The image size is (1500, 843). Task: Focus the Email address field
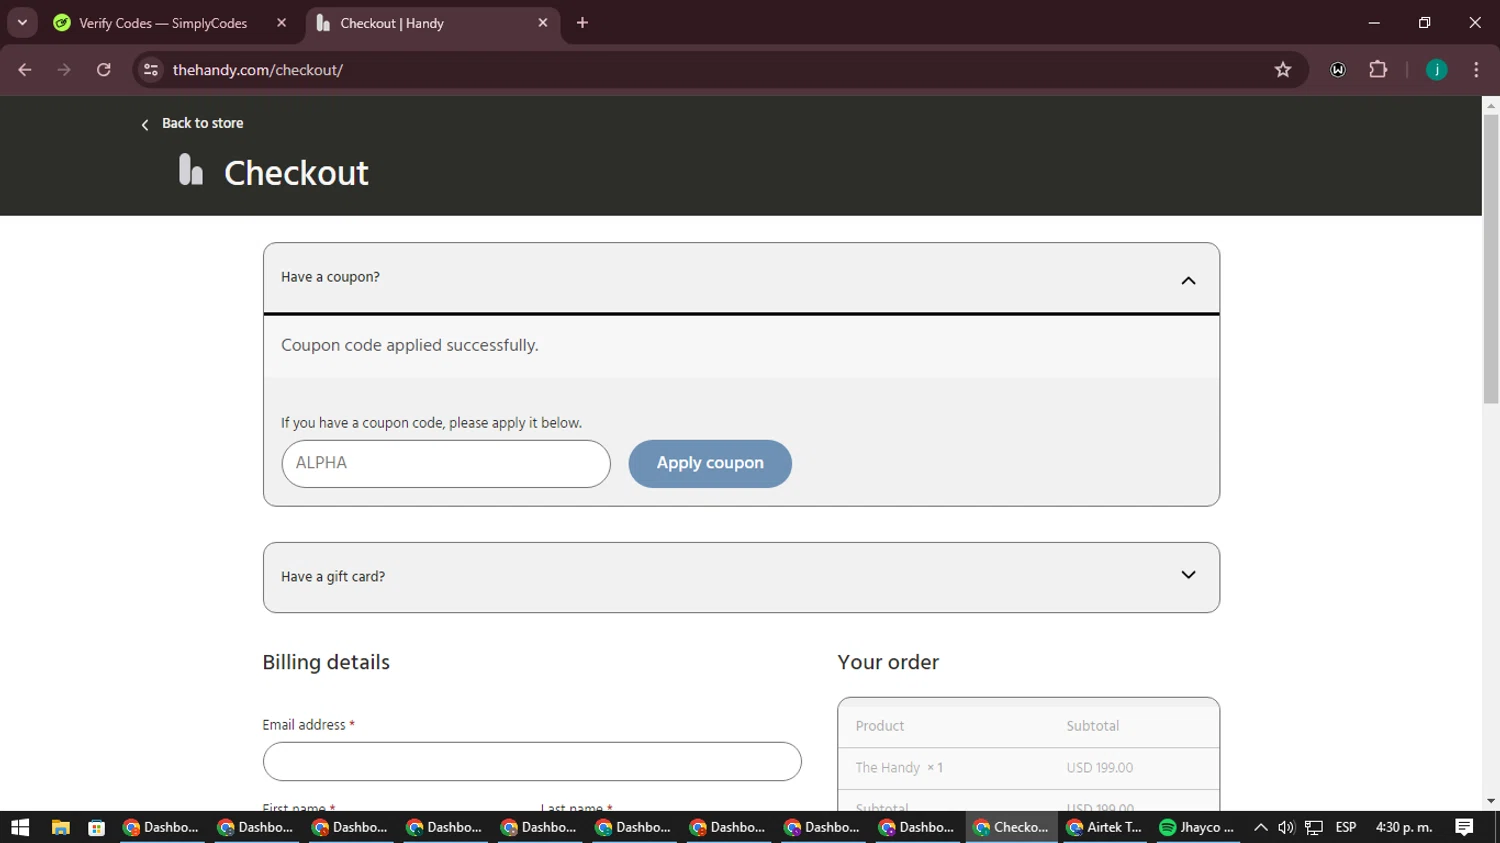coord(532,761)
